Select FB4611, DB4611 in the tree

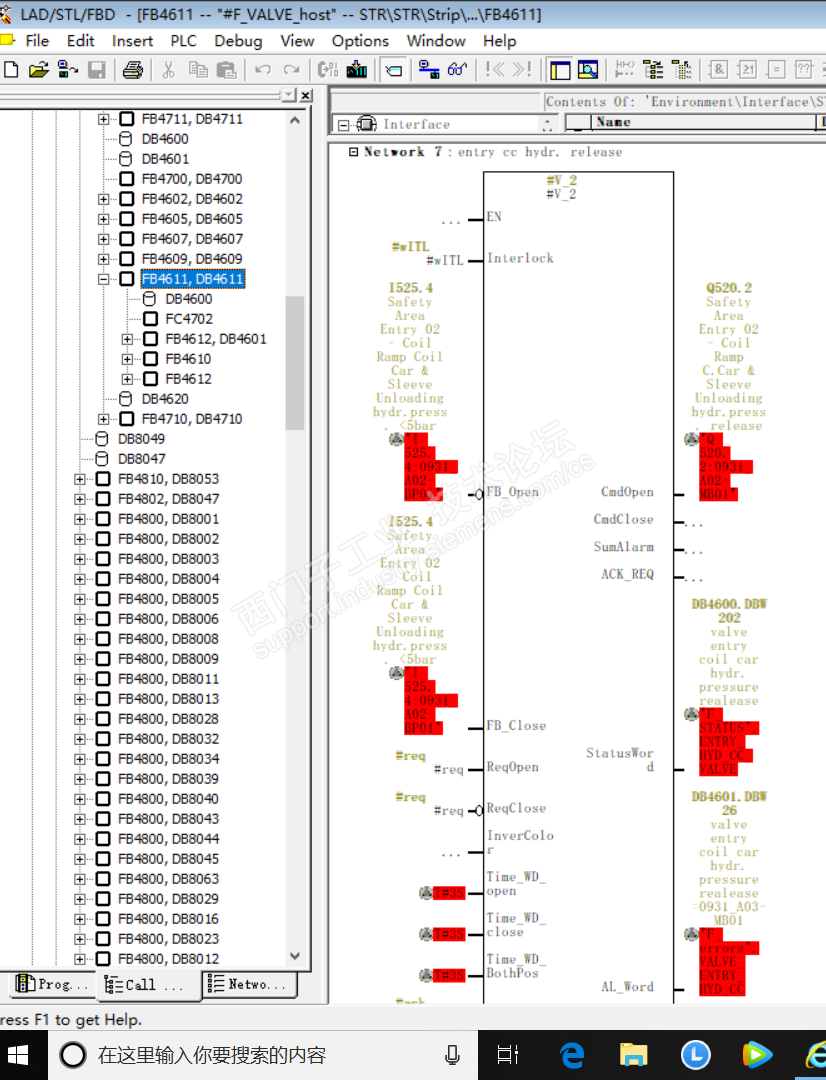click(x=192, y=279)
